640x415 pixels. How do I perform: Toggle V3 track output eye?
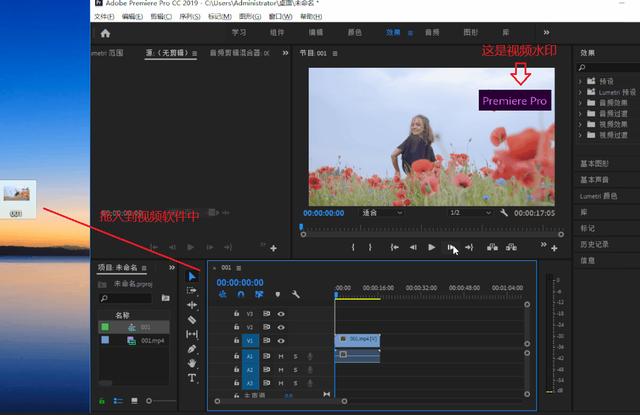tap(281, 314)
